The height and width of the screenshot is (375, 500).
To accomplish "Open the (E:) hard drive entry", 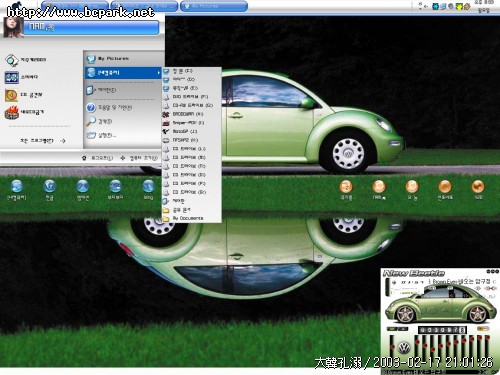I will pyautogui.click(x=191, y=88).
